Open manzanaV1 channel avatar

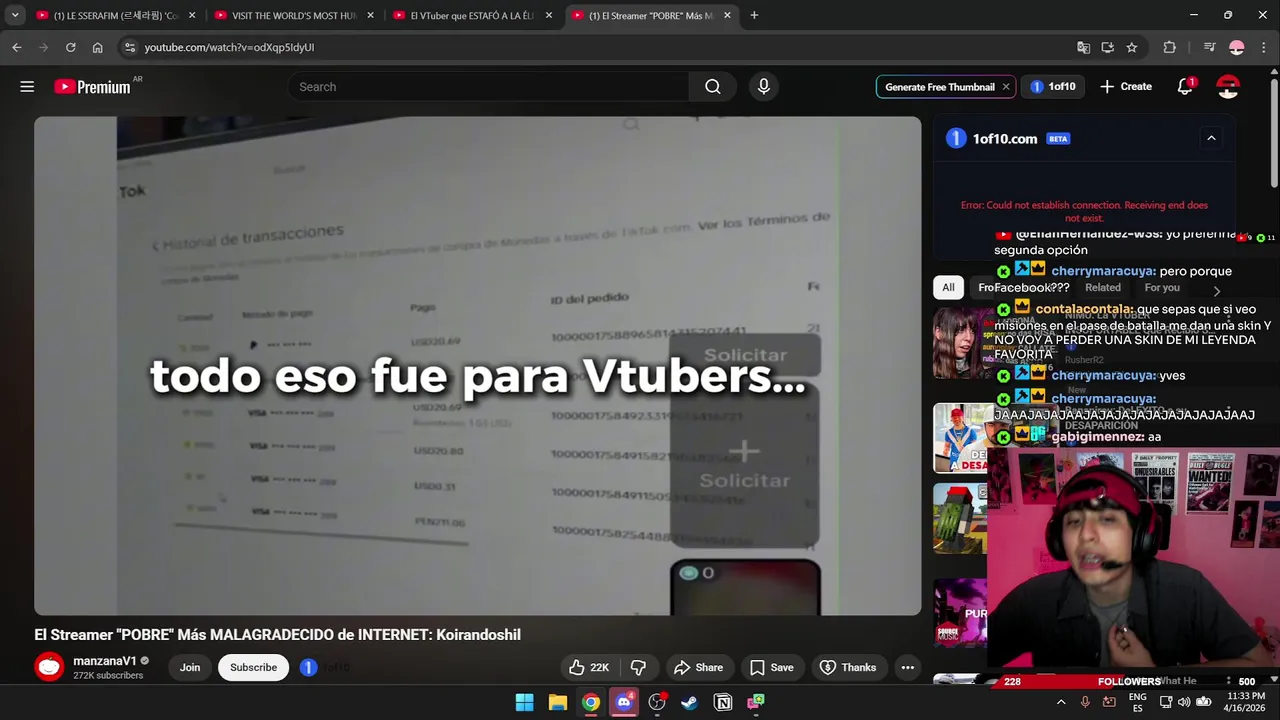(x=49, y=667)
